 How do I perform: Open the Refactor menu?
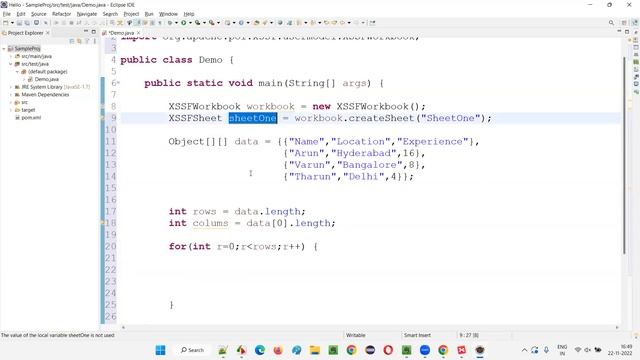tap(62, 14)
